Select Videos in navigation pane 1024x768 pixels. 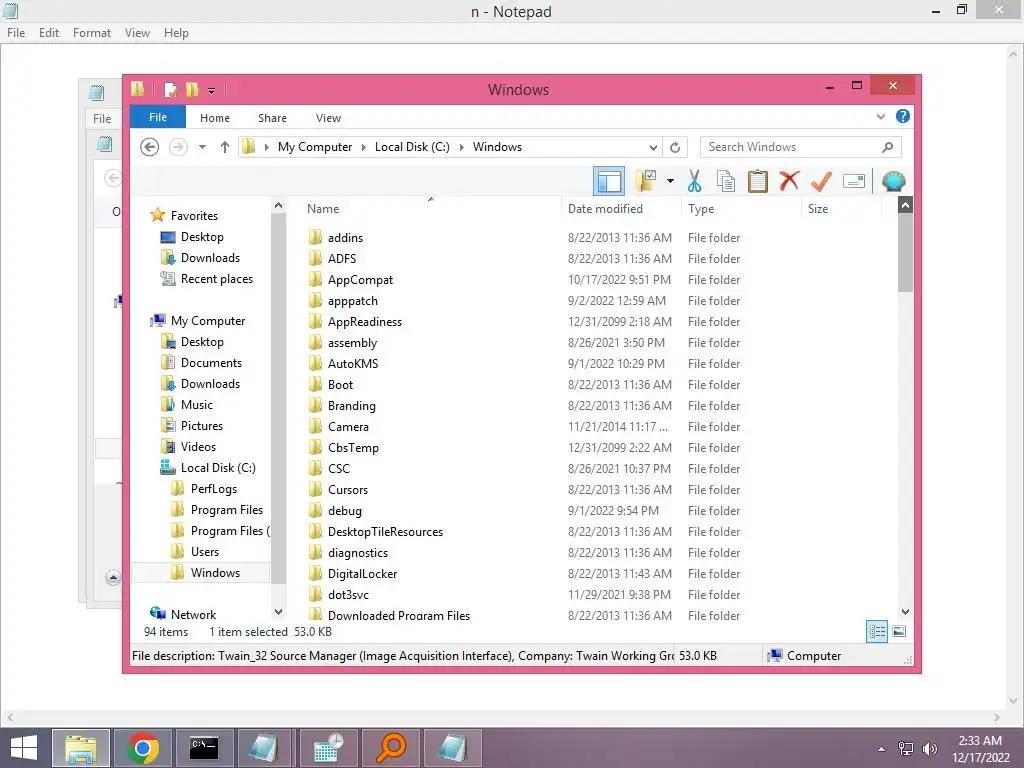tap(189, 447)
